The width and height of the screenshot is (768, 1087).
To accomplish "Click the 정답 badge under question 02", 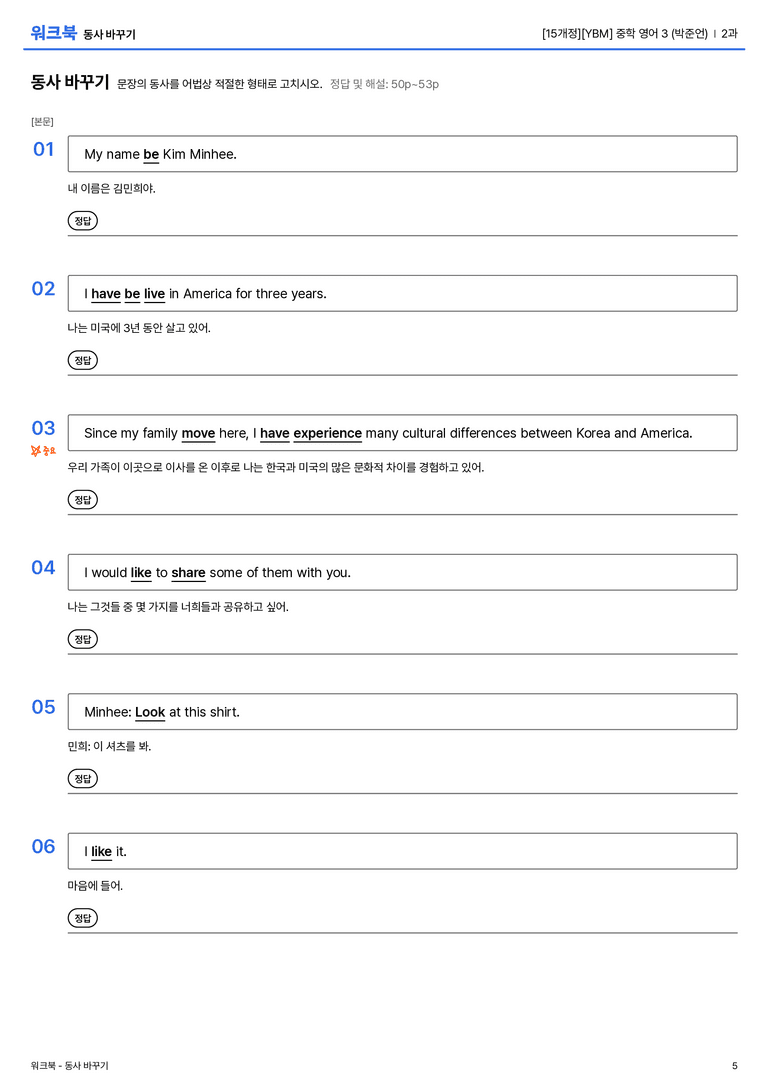I will click(82, 360).
